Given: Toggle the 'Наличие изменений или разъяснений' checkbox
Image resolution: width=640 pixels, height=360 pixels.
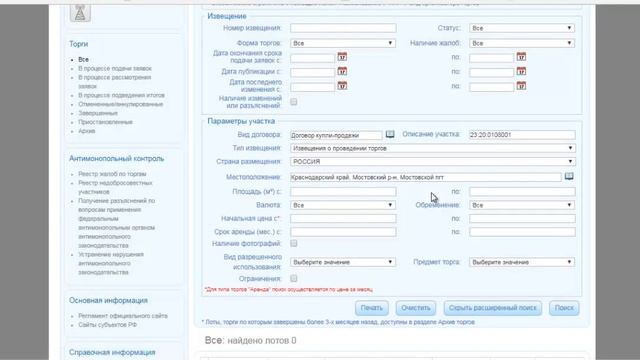Looking at the screenshot, I should (x=293, y=102).
